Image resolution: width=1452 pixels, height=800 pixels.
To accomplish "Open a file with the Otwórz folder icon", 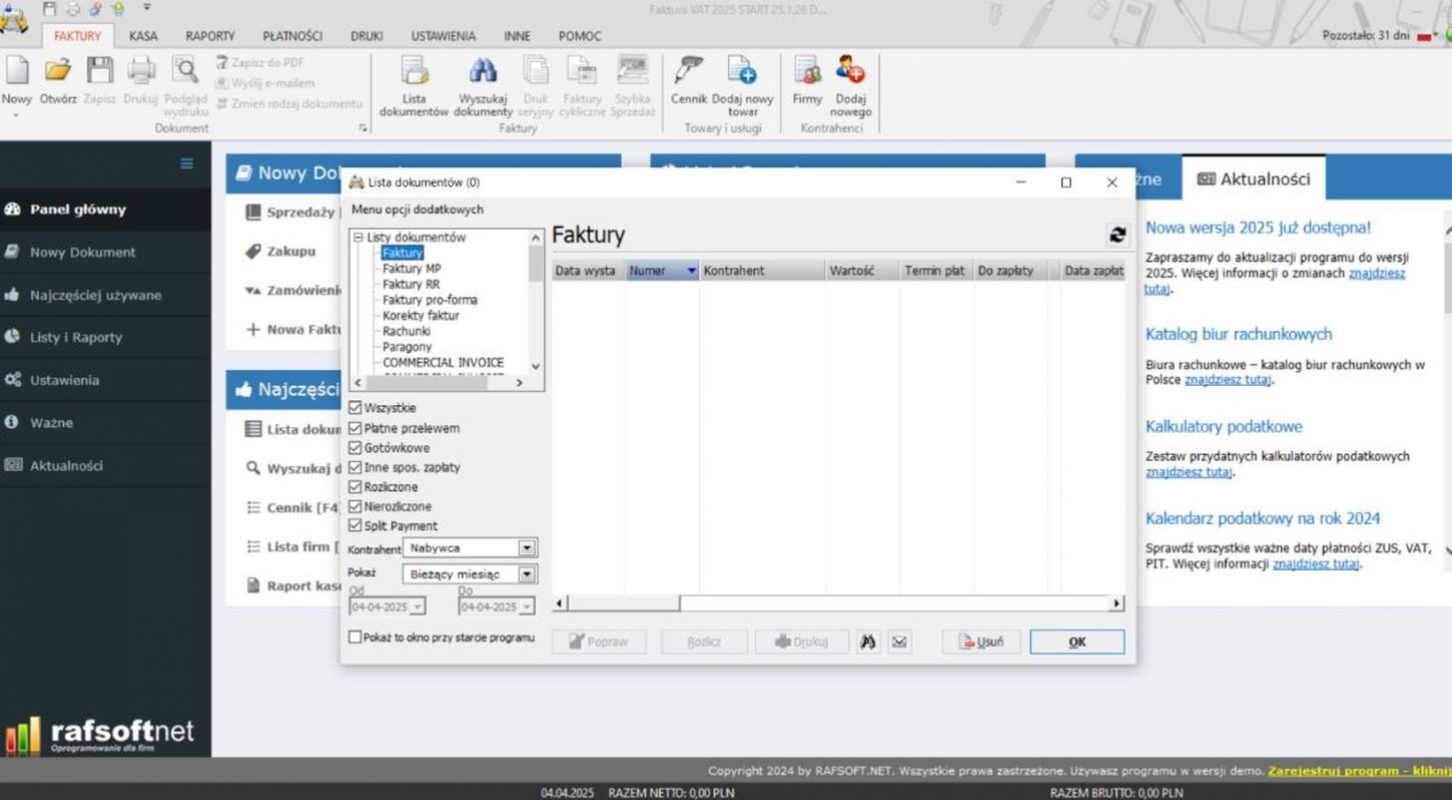I will [x=58, y=70].
